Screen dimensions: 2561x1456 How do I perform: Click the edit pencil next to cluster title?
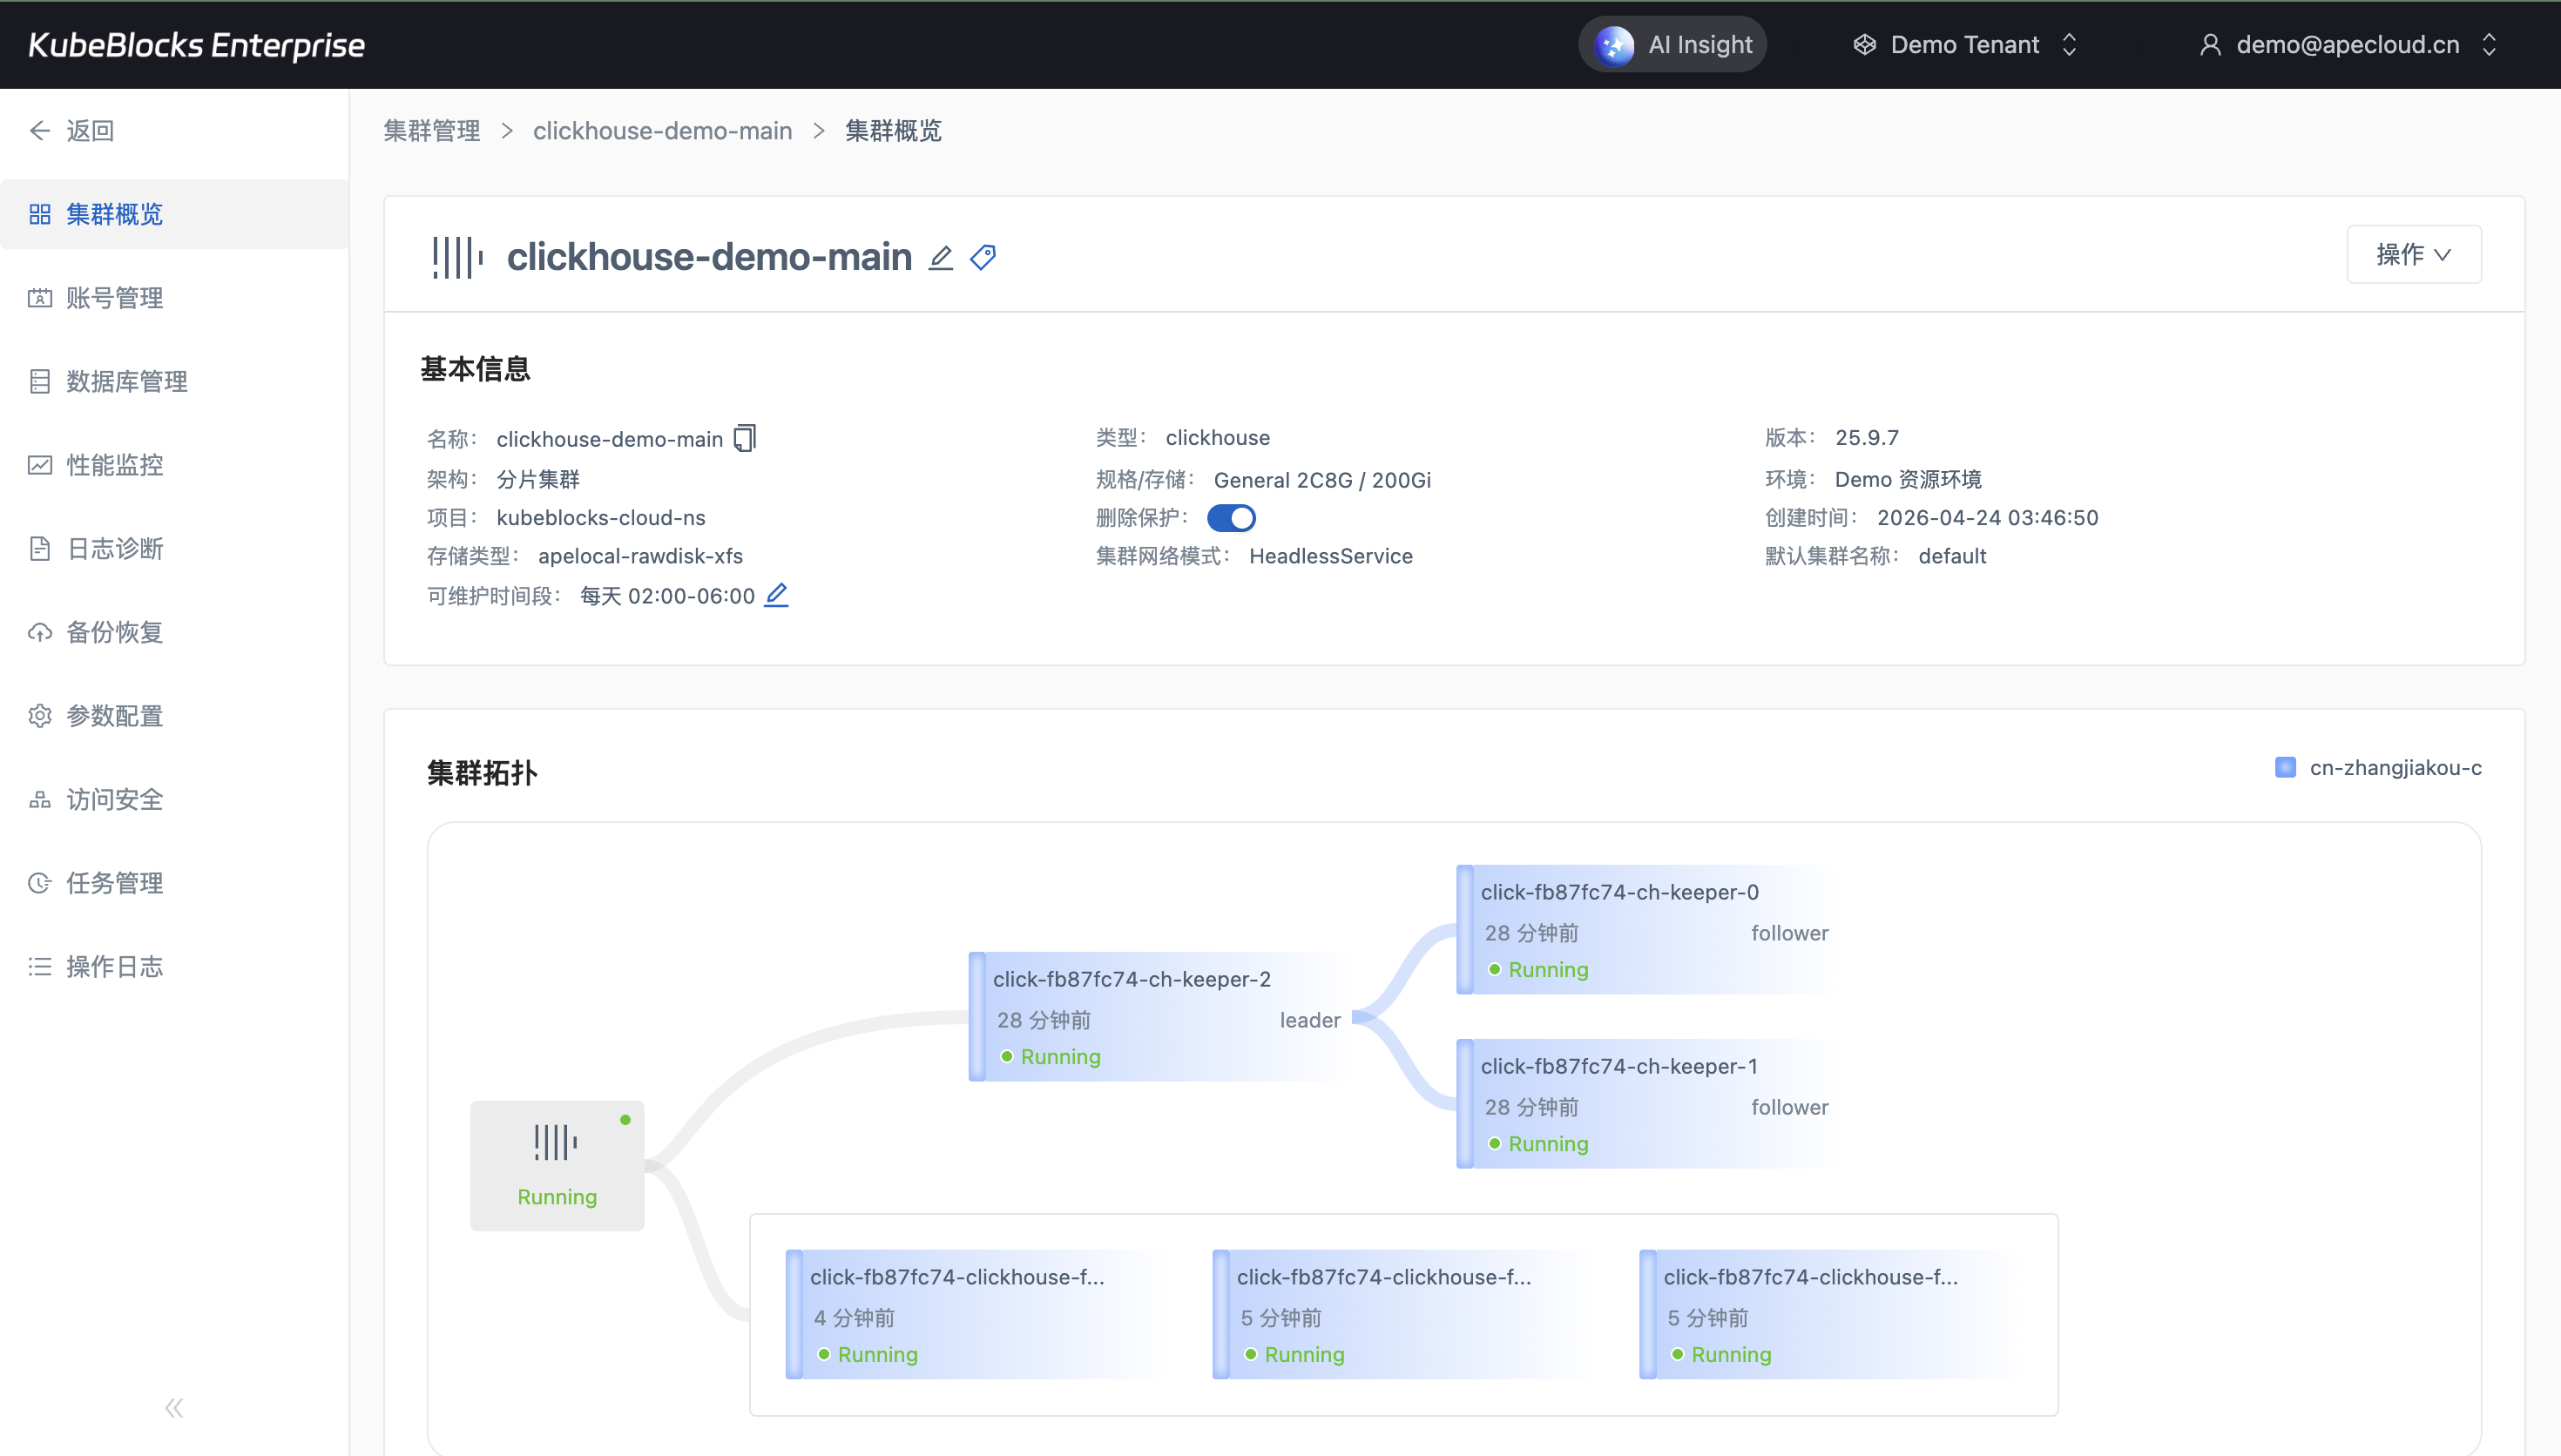(940, 258)
